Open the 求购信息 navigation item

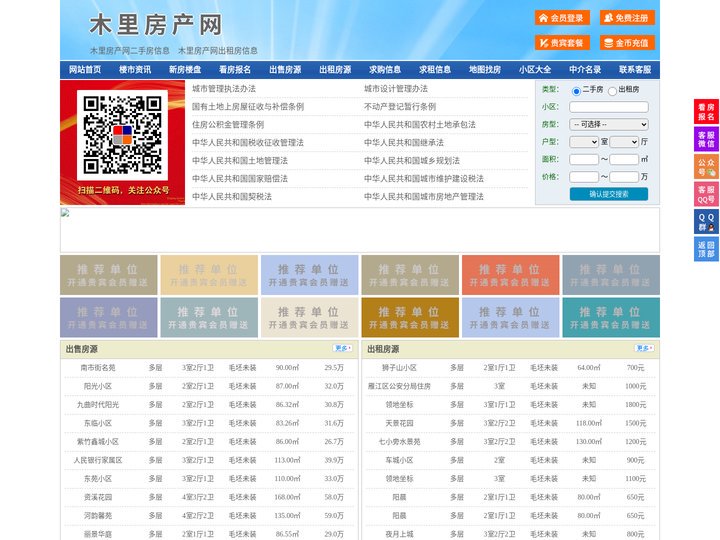[x=385, y=70]
